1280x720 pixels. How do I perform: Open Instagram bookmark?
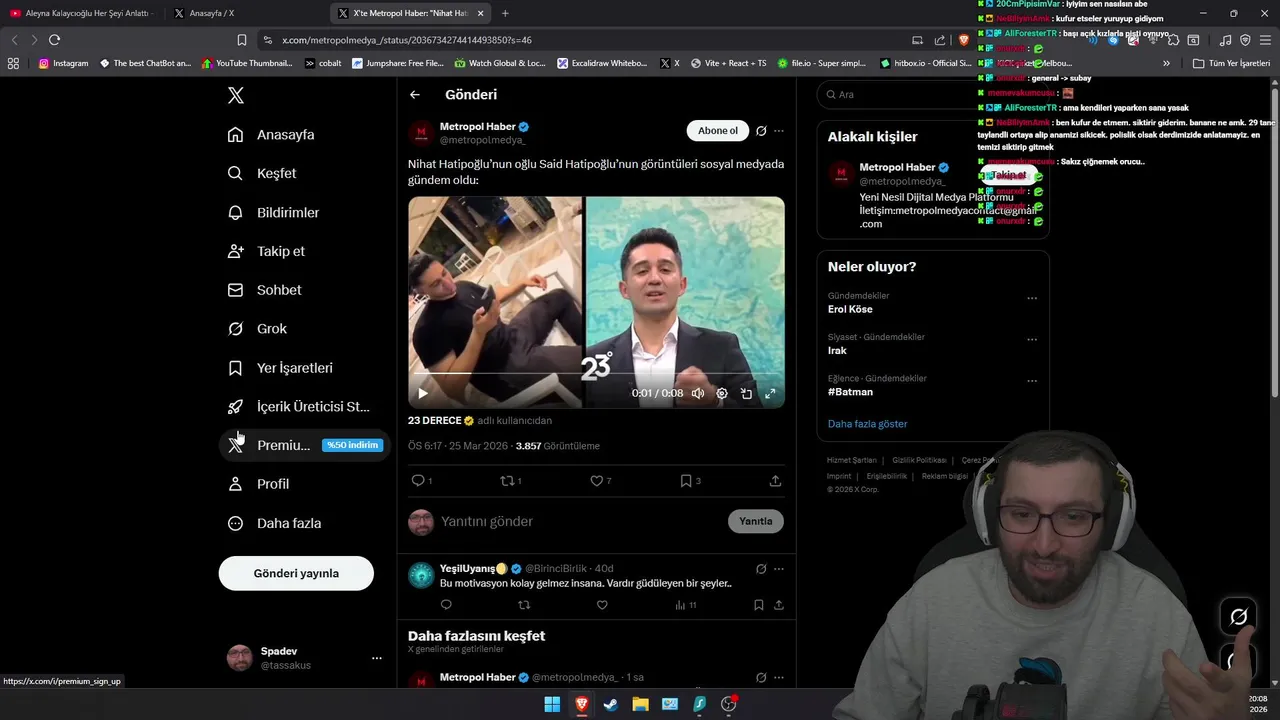point(64,63)
